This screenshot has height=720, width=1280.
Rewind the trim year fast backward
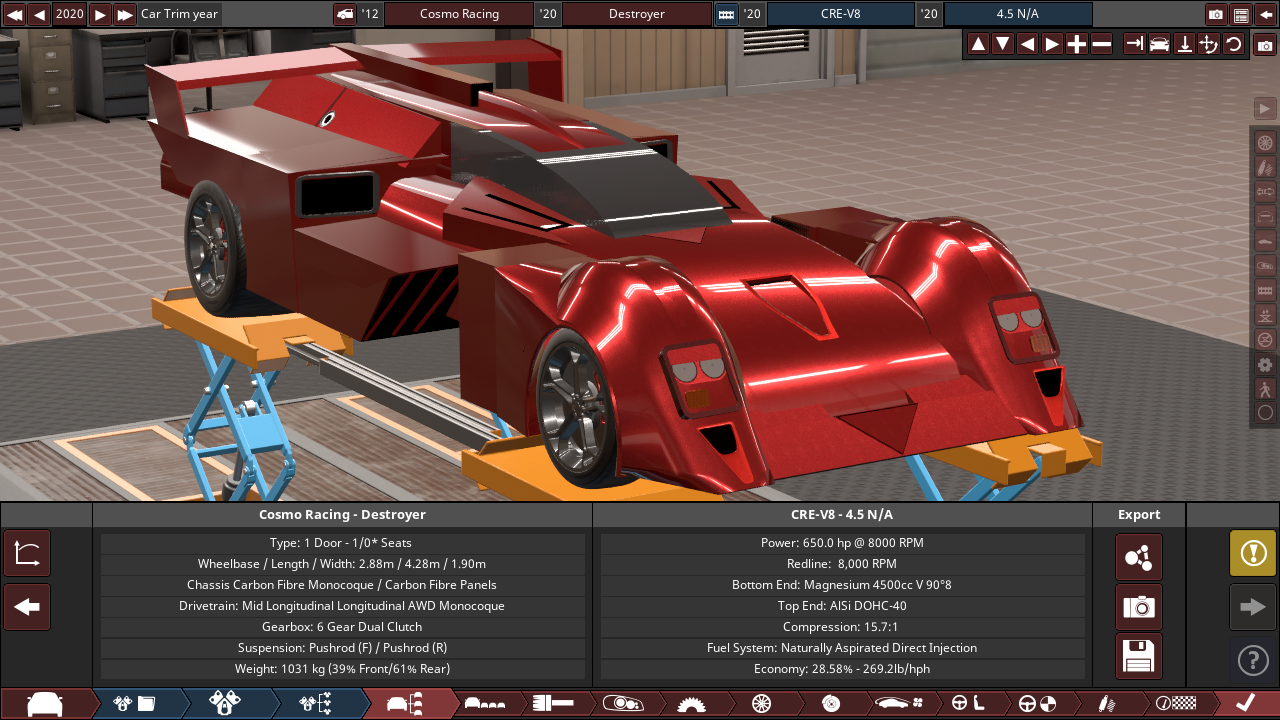(x=14, y=14)
